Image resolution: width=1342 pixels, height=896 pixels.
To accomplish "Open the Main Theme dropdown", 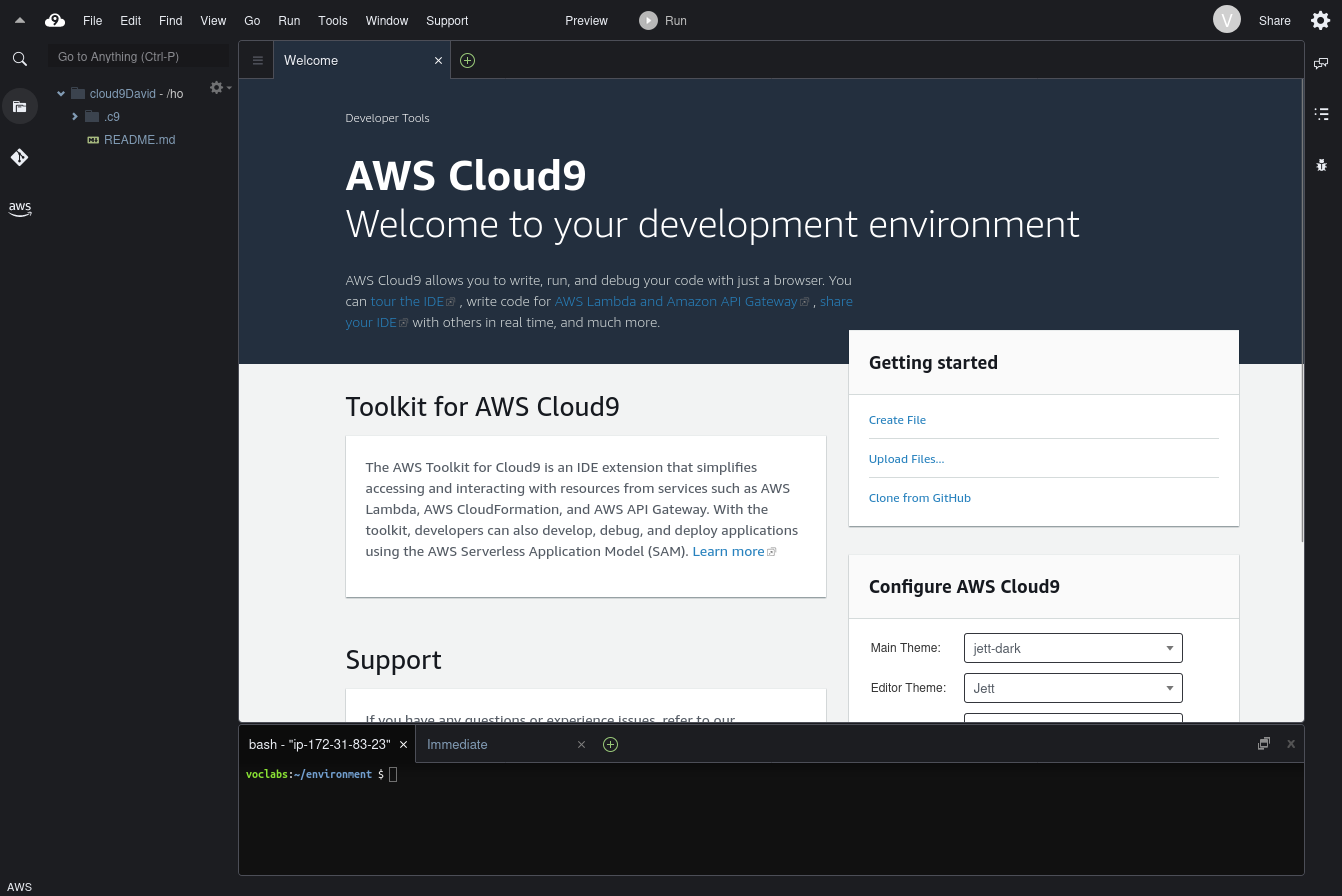I will 1072,648.
